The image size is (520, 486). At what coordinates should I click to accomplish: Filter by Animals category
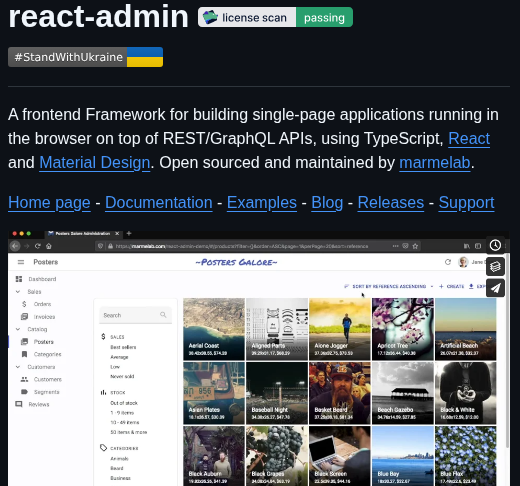point(119,459)
